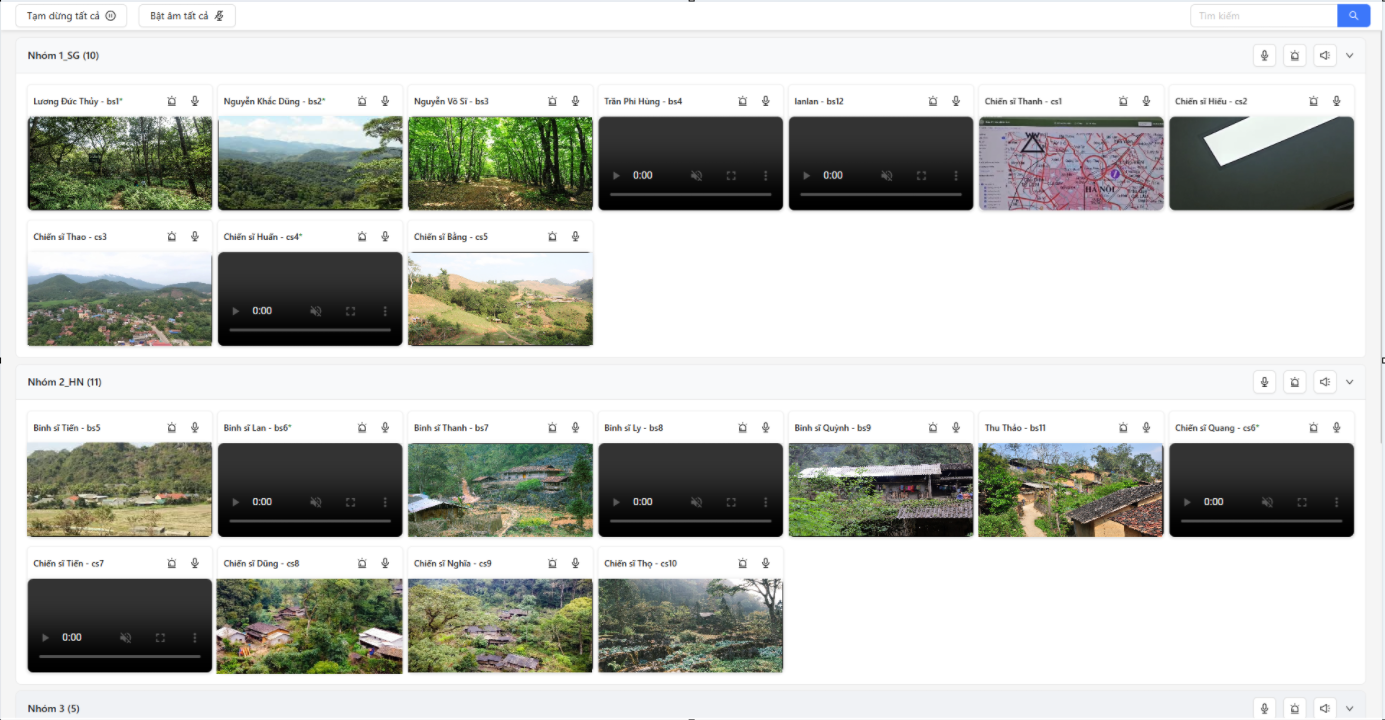This screenshot has height=720, width=1385.
Task: Click the group microphone button for Nhóm 1_SG
Action: pos(1264,56)
